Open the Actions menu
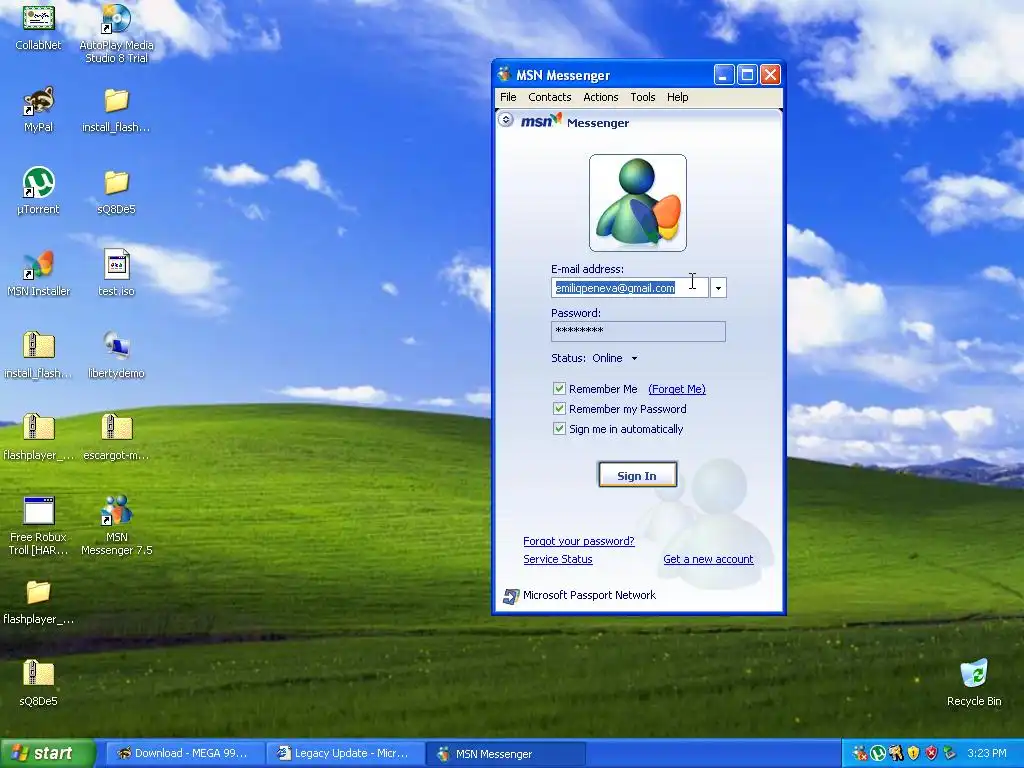This screenshot has height=768, width=1024. click(601, 97)
